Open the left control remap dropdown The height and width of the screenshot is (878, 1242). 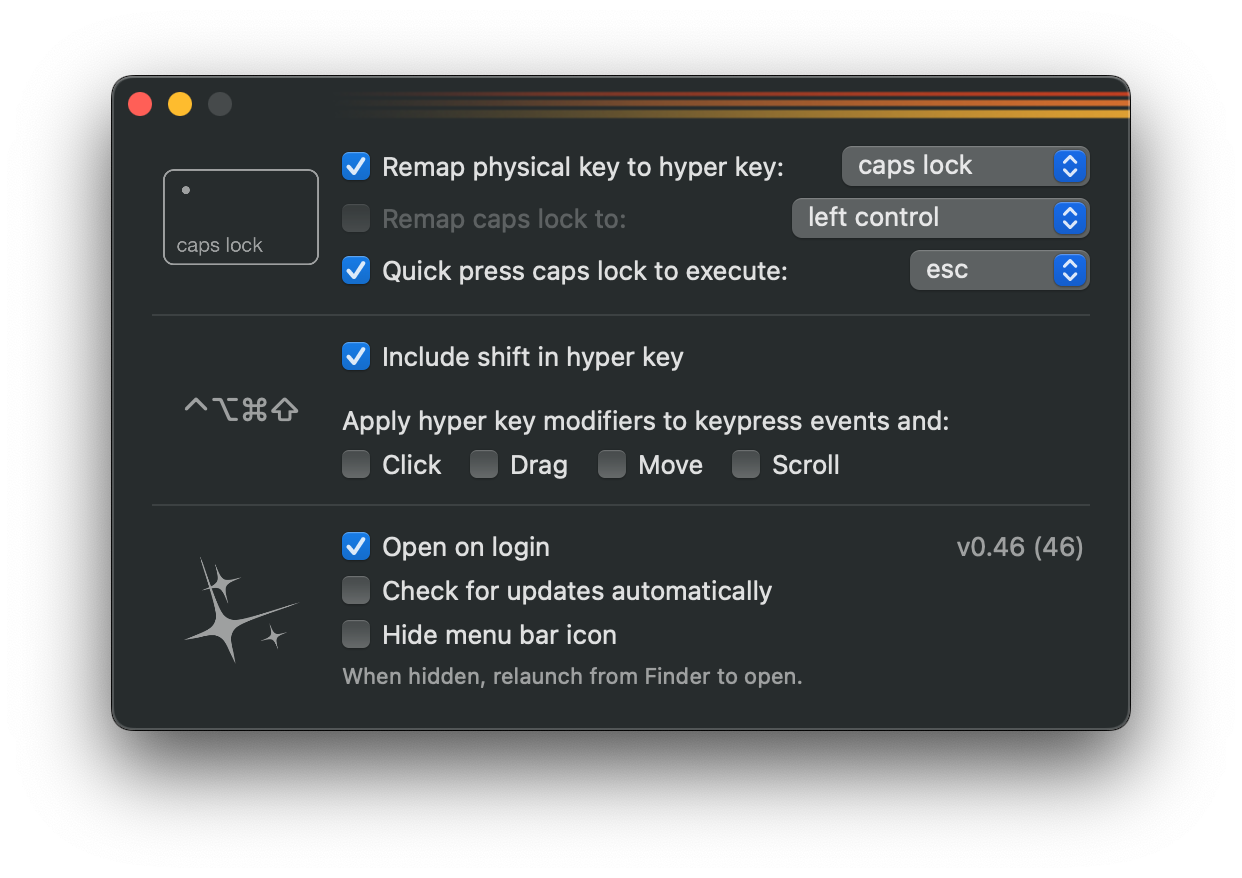pos(940,218)
